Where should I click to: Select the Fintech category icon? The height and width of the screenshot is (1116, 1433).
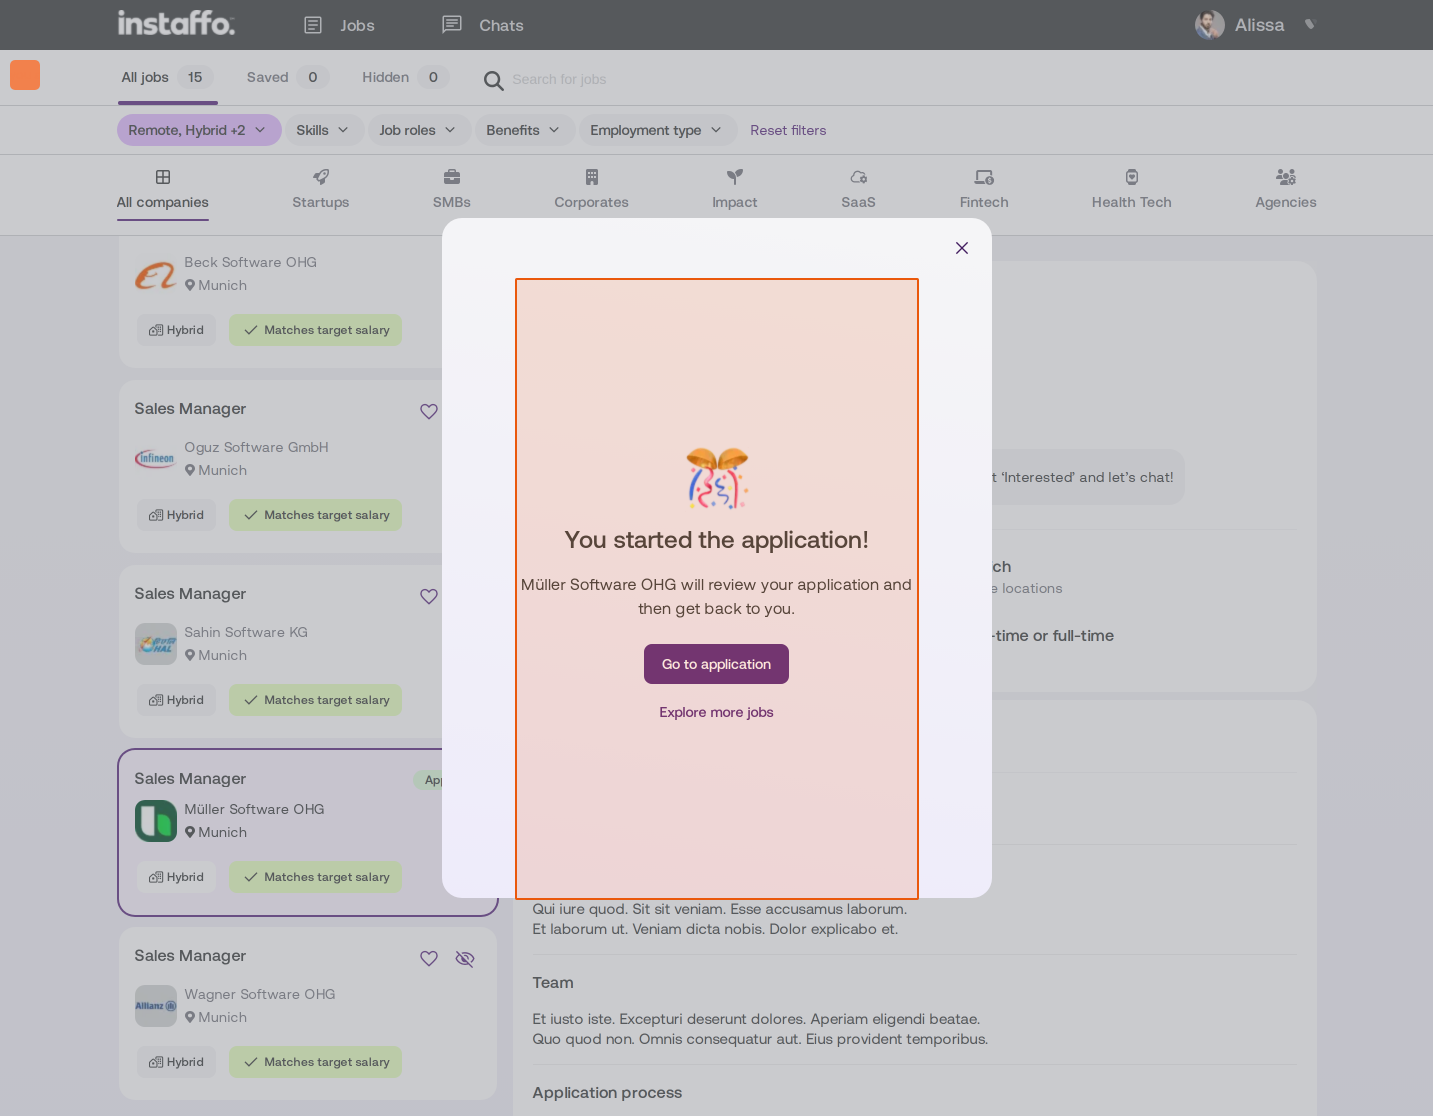click(984, 177)
